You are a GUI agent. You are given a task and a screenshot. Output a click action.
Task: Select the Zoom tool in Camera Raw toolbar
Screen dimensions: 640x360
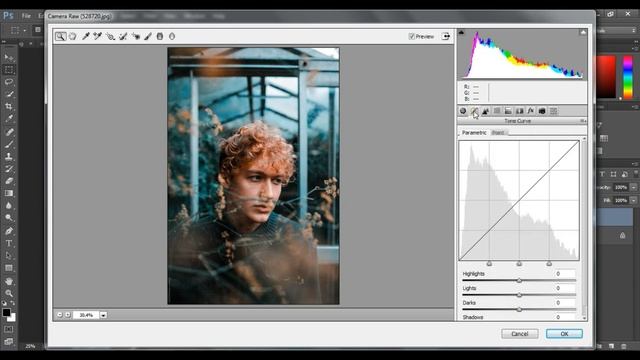point(60,36)
